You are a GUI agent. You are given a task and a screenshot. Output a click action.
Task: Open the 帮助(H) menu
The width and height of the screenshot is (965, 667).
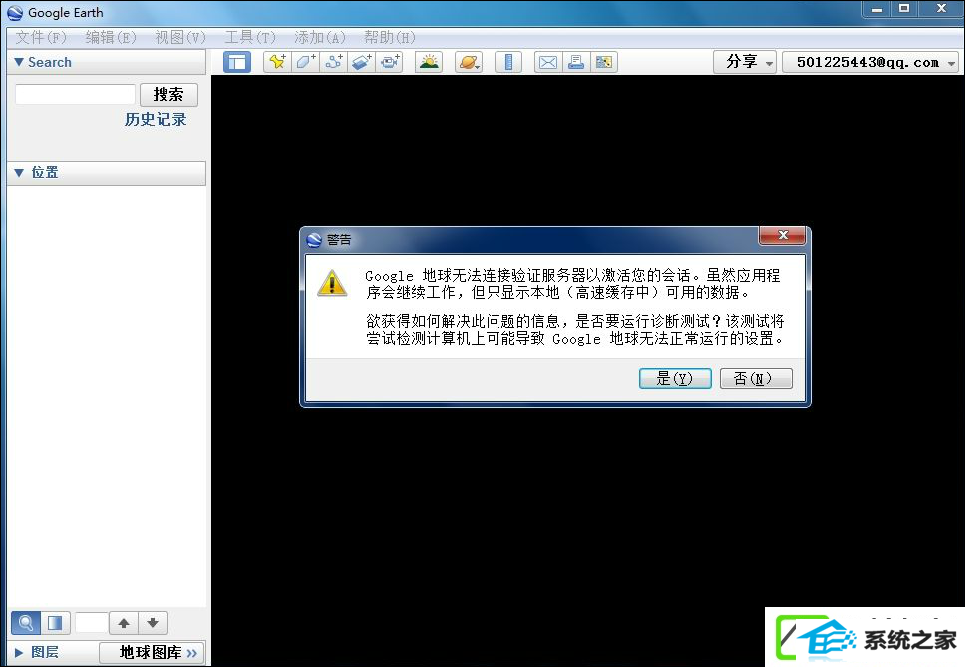click(x=390, y=38)
